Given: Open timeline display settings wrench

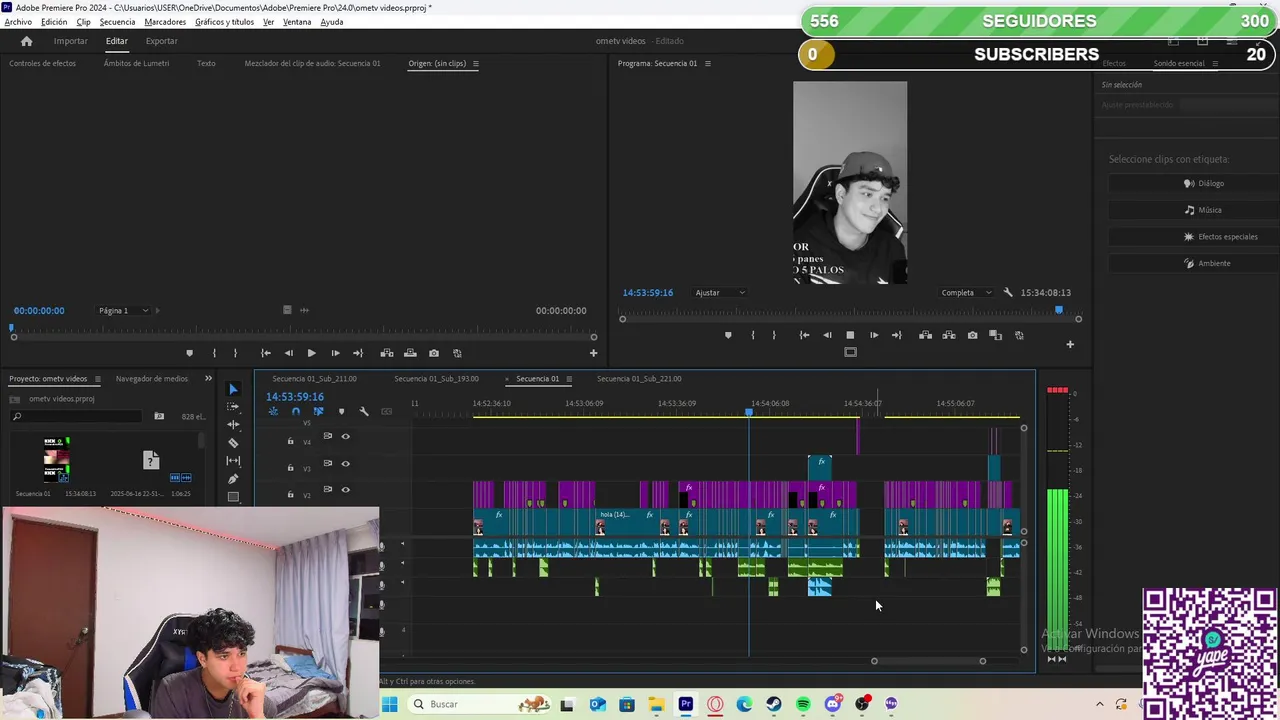Looking at the screenshot, I should (363, 411).
